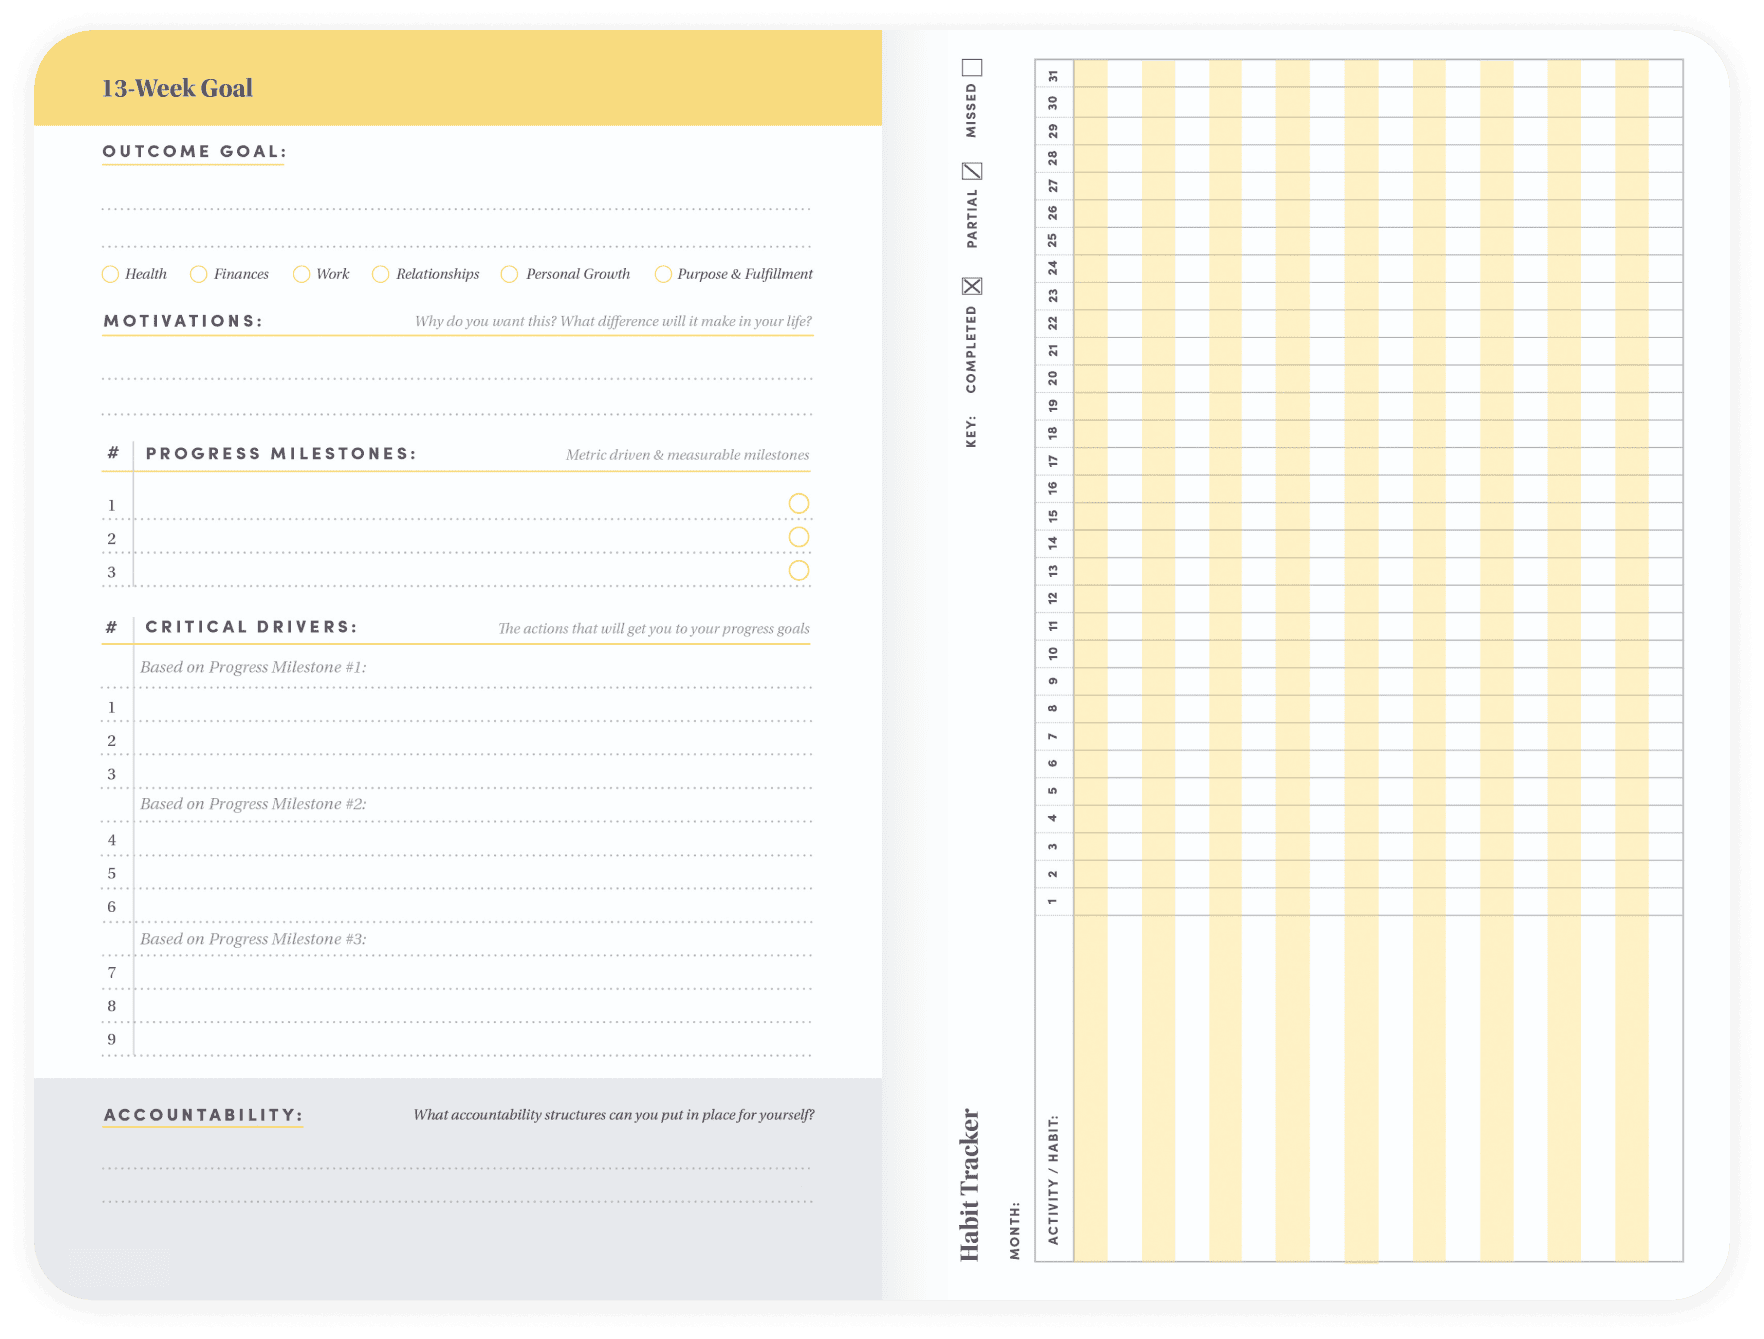Viewport: 1764px width, 1339px height.
Task: Select the Finances category circle
Action: click(198, 274)
